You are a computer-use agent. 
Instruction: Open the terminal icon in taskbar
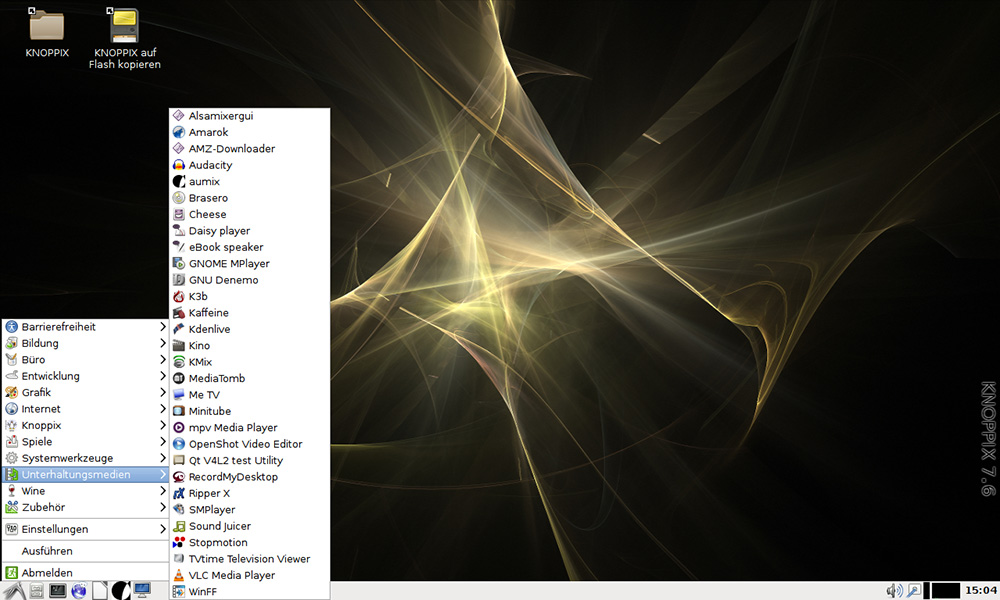click(57, 591)
